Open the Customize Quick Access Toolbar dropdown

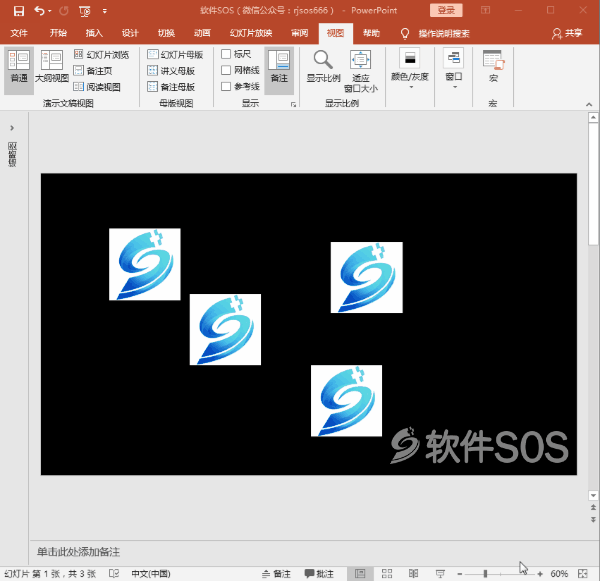click(x=104, y=11)
